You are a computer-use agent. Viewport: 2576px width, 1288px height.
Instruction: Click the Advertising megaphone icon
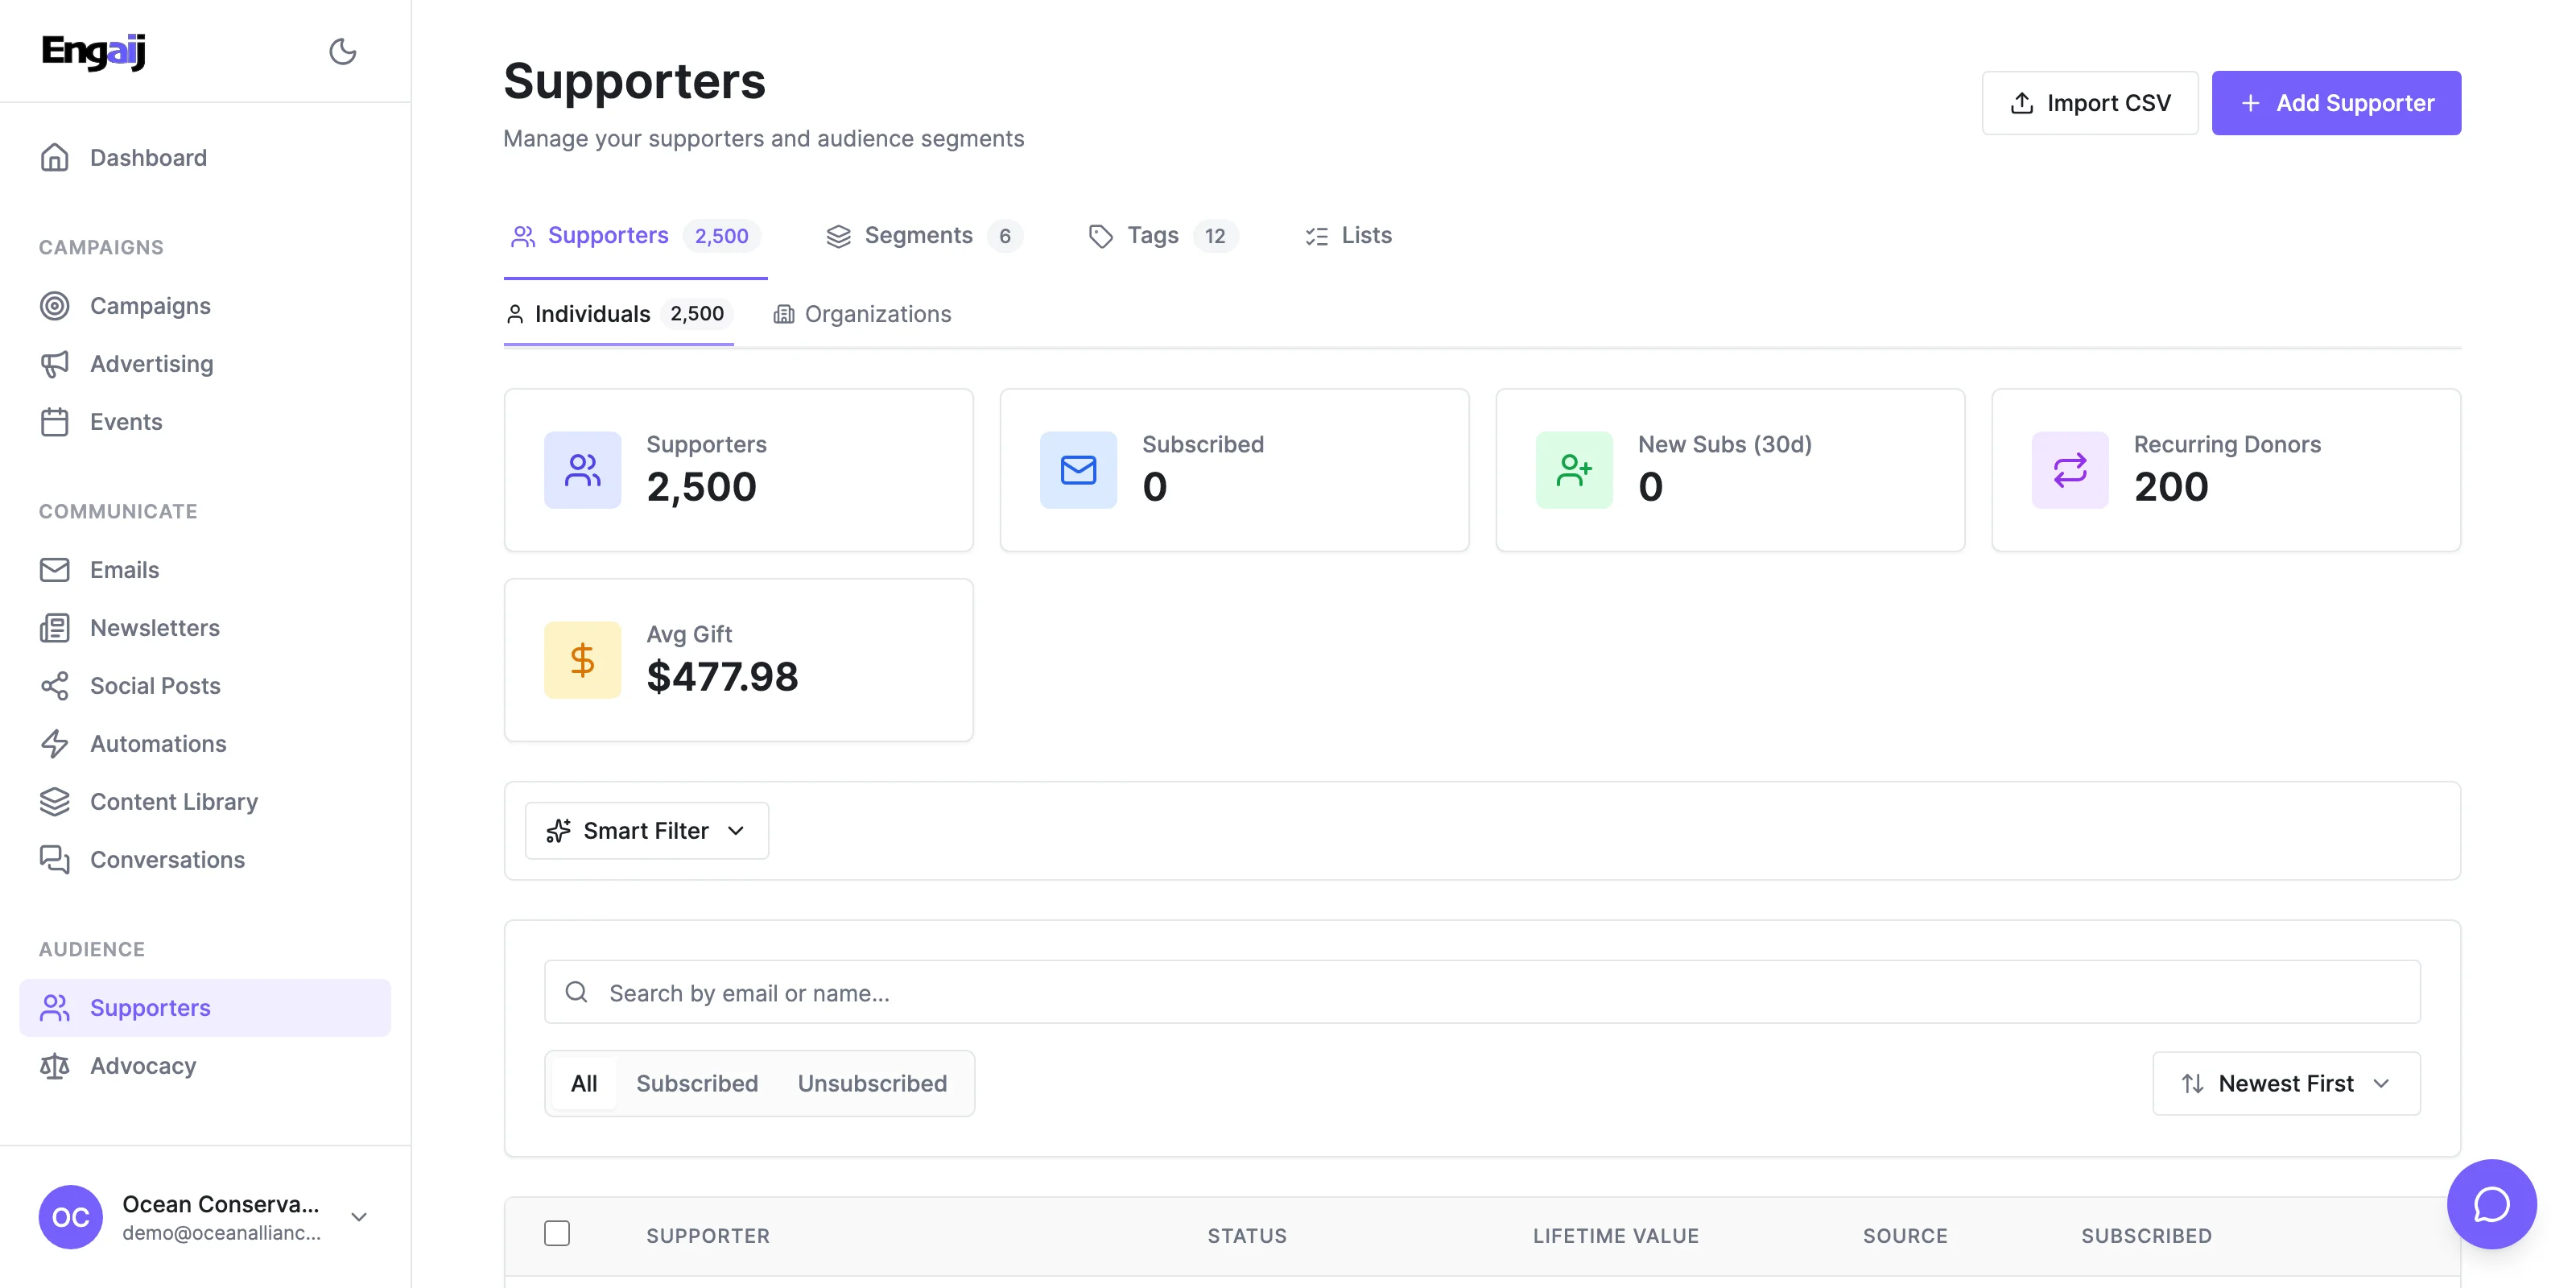point(55,364)
